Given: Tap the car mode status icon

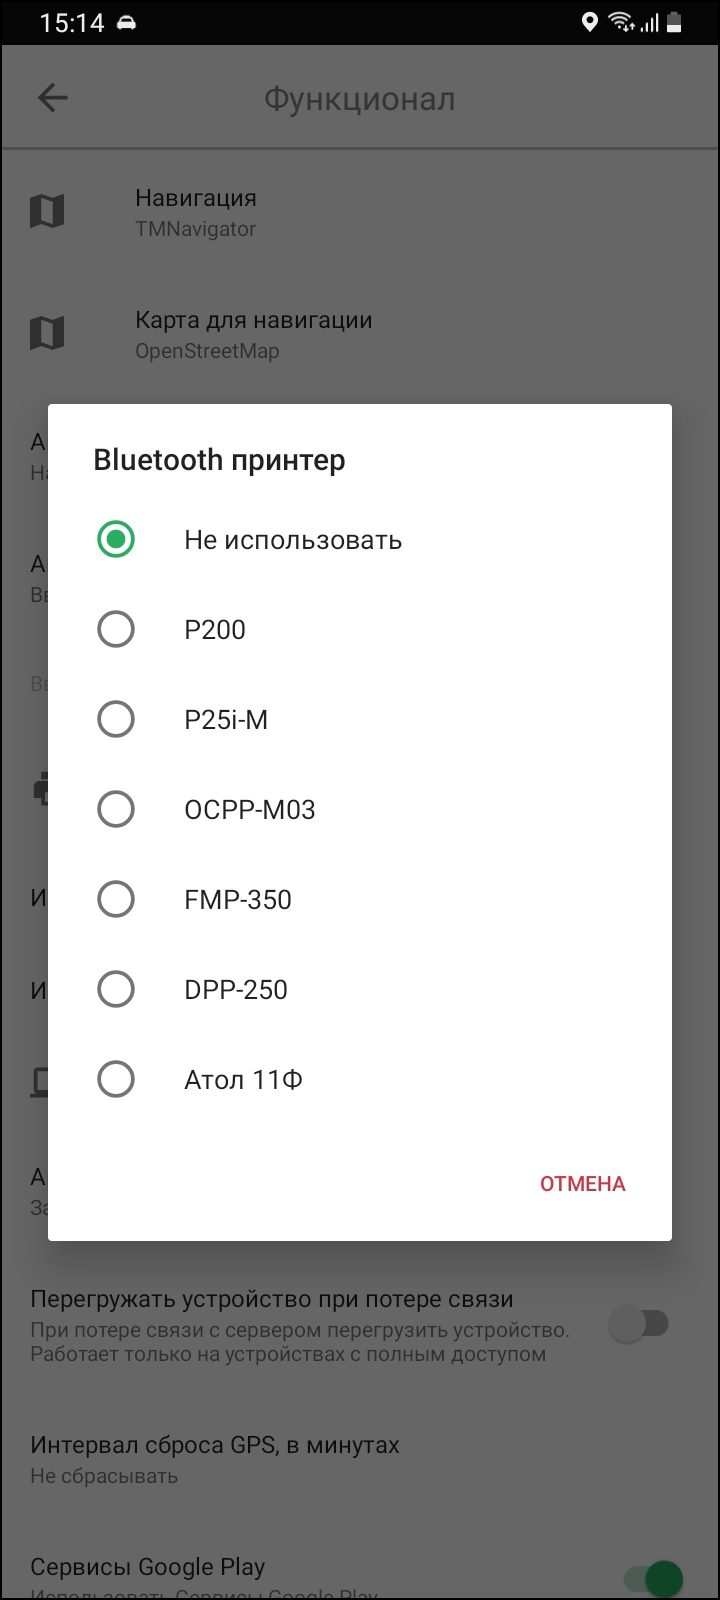Looking at the screenshot, I should coord(127,22).
